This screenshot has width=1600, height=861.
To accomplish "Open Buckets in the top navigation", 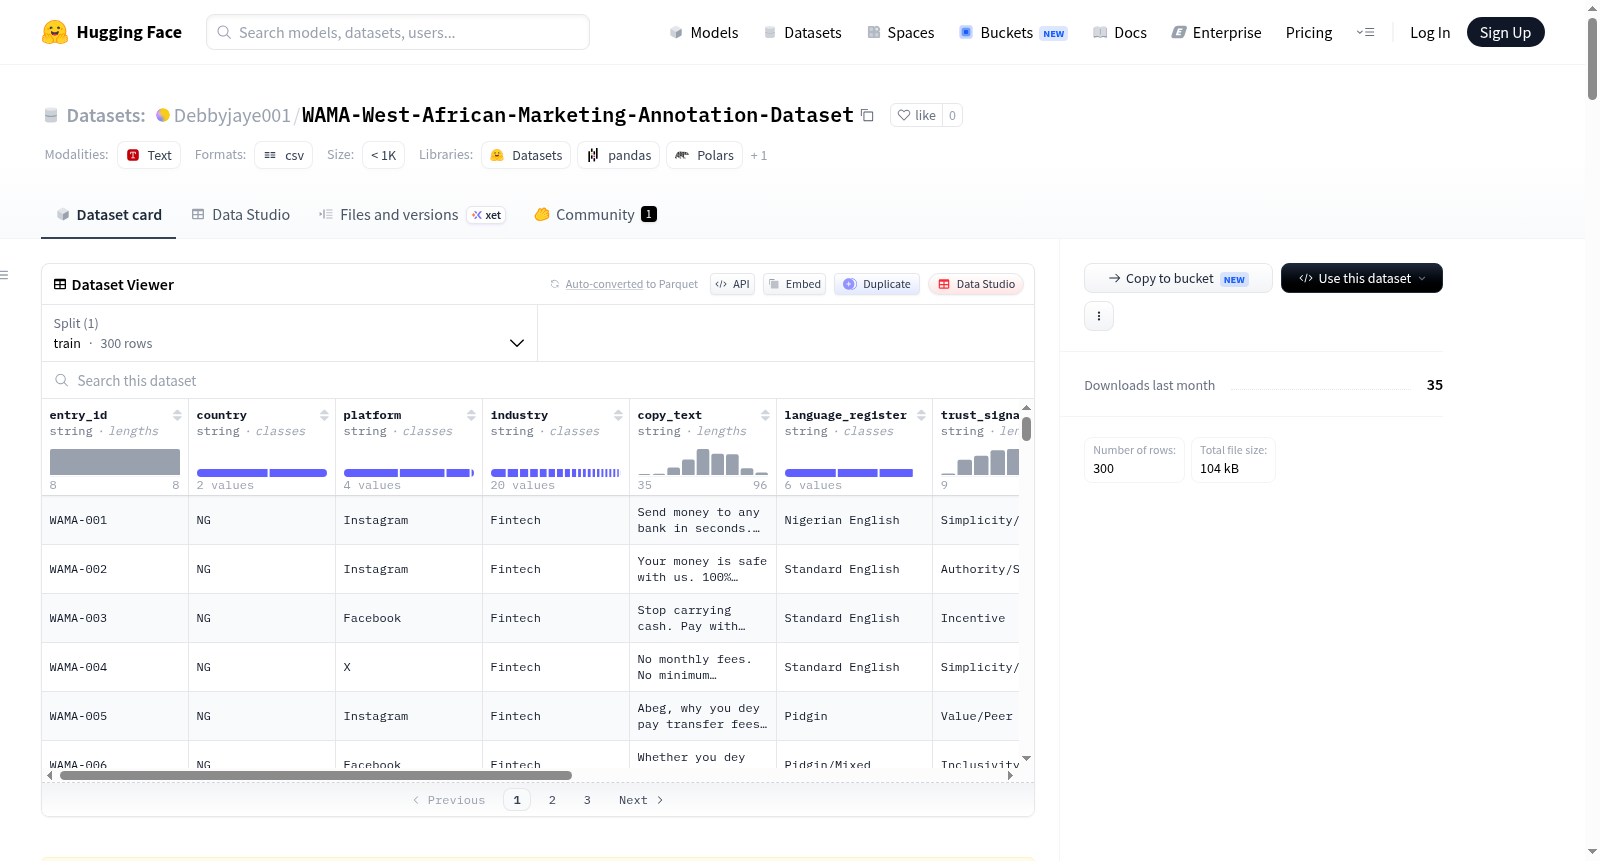I will [1013, 33].
